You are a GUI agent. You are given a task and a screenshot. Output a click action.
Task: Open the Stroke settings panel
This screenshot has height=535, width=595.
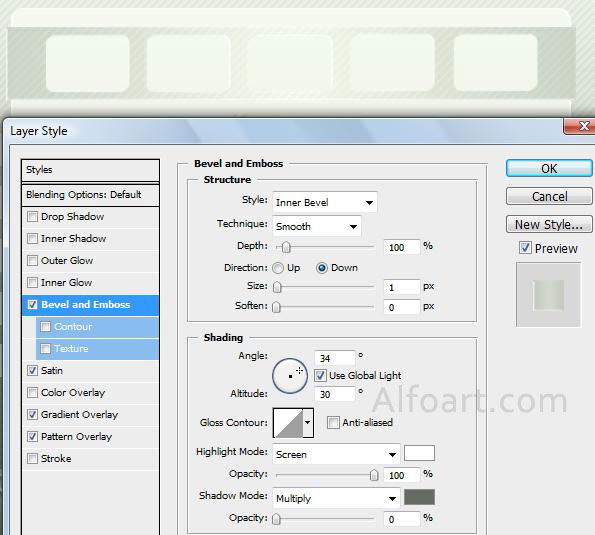56,459
